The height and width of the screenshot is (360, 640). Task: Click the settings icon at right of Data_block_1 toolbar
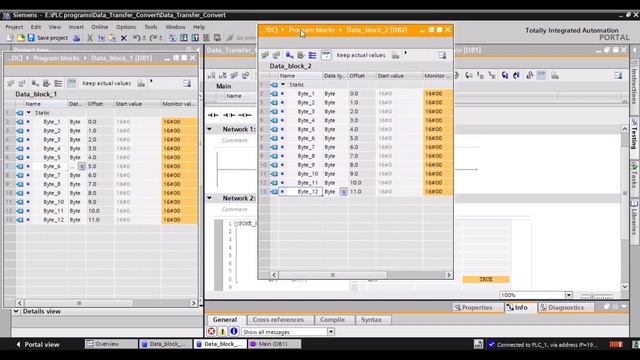(187, 84)
